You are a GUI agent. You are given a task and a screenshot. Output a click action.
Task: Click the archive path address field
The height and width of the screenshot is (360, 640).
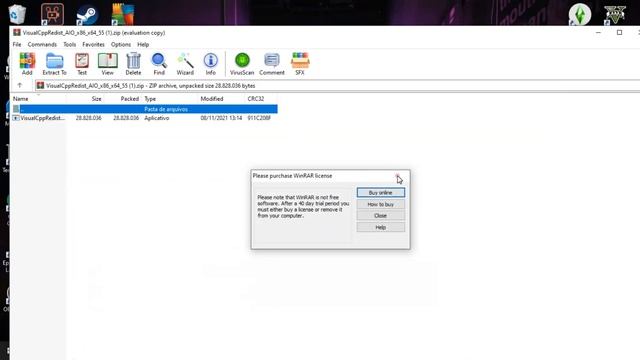(x=337, y=86)
